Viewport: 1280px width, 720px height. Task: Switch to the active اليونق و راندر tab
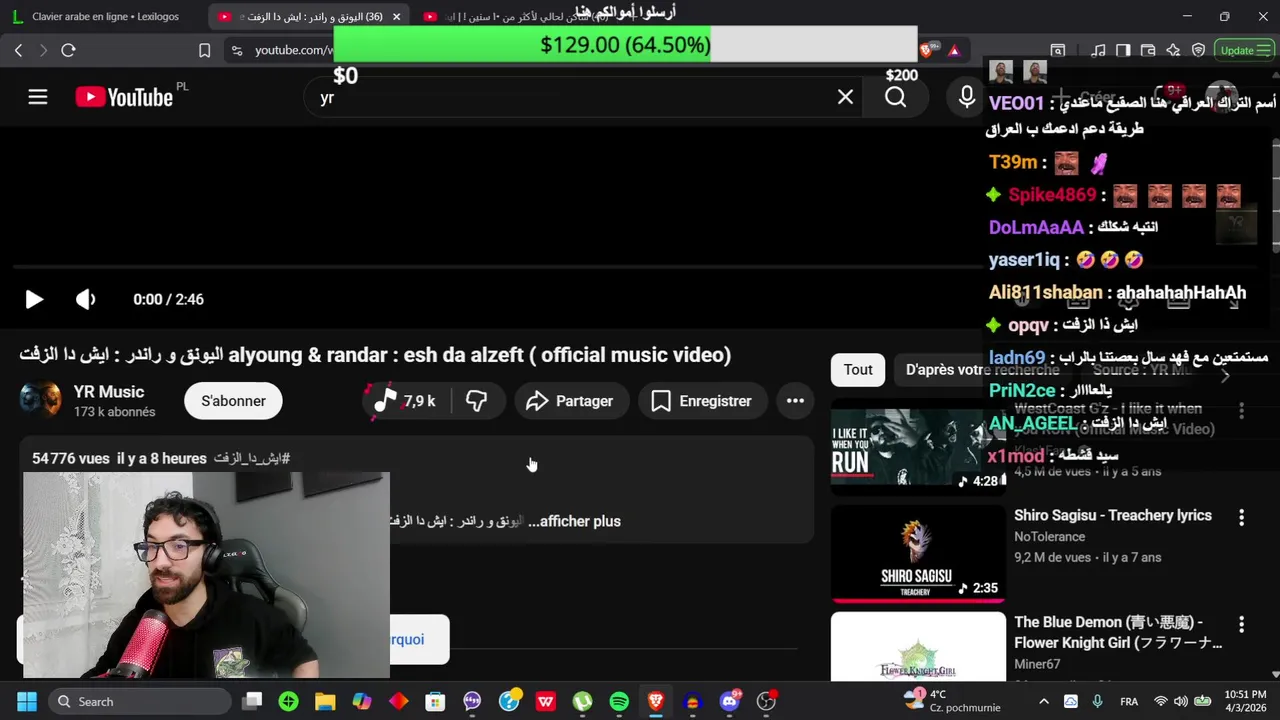(310, 17)
